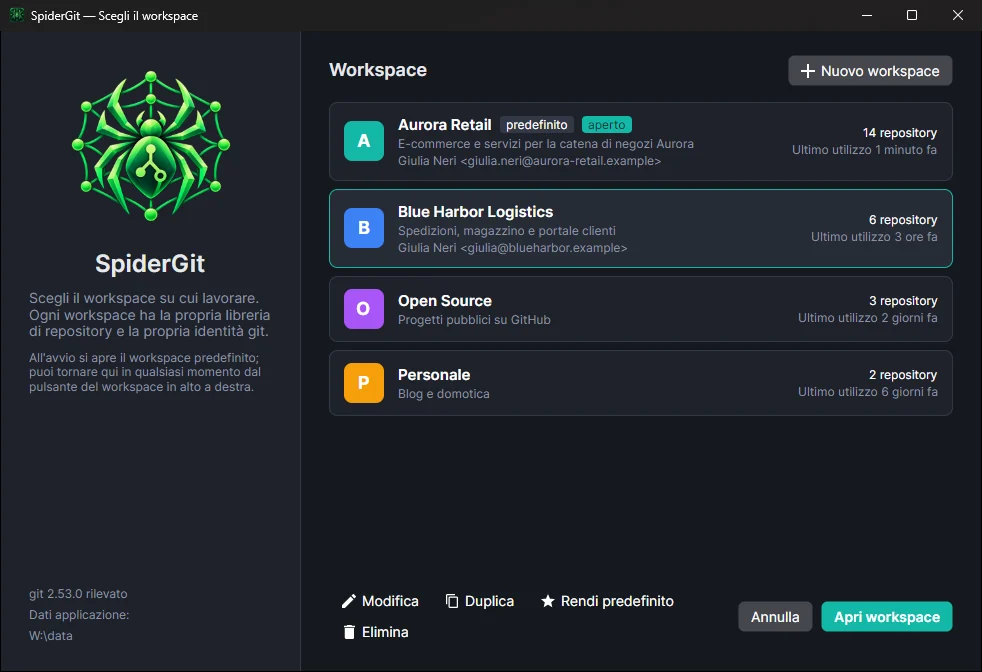Image resolution: width=982 pixels, height=672 pixels.
Task: Click Ultimo utilizzo 6 giorni fa
Action: (867, 391)
